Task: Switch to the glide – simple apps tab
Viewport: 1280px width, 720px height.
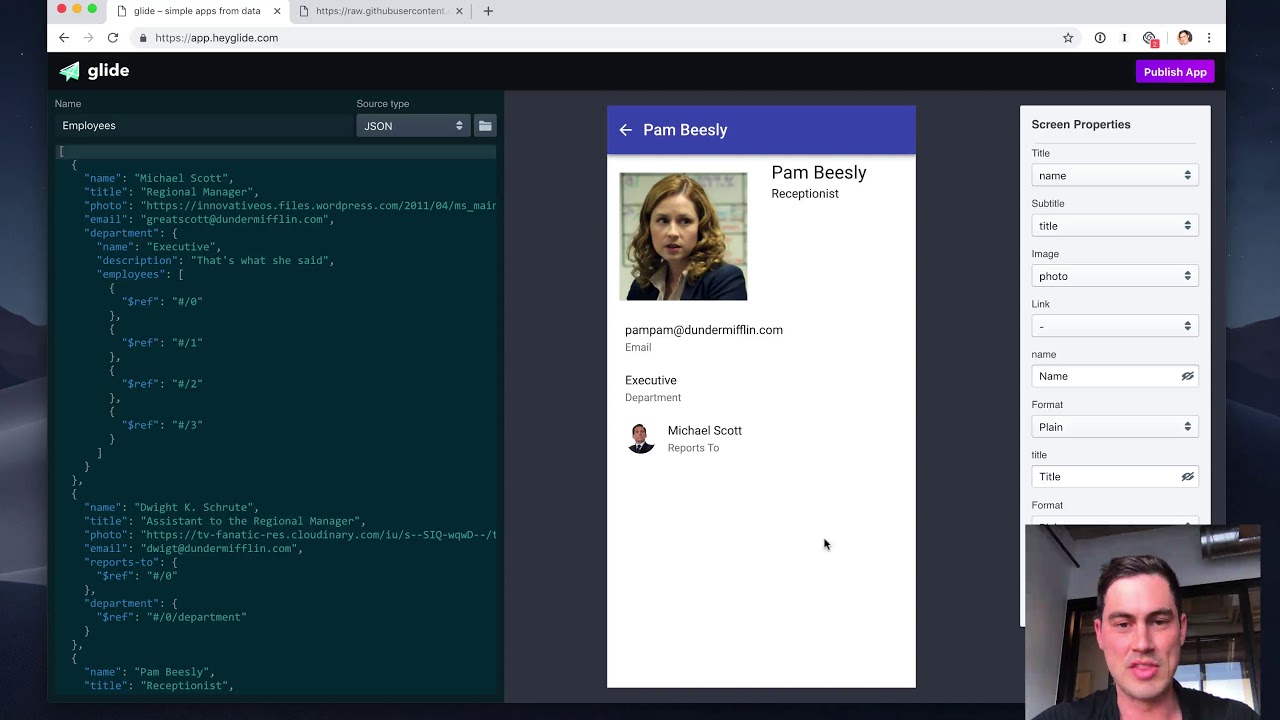Action: click(197, 11)
